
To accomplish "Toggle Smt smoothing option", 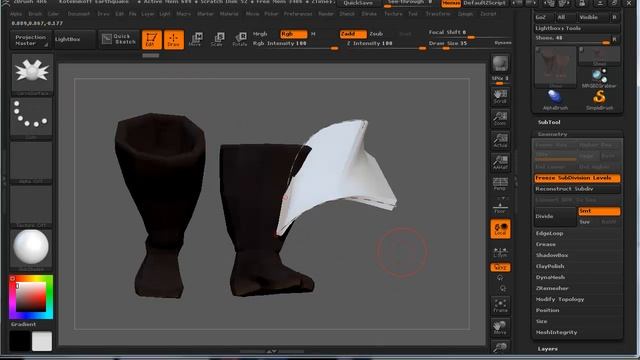I will tap(599, 211).
